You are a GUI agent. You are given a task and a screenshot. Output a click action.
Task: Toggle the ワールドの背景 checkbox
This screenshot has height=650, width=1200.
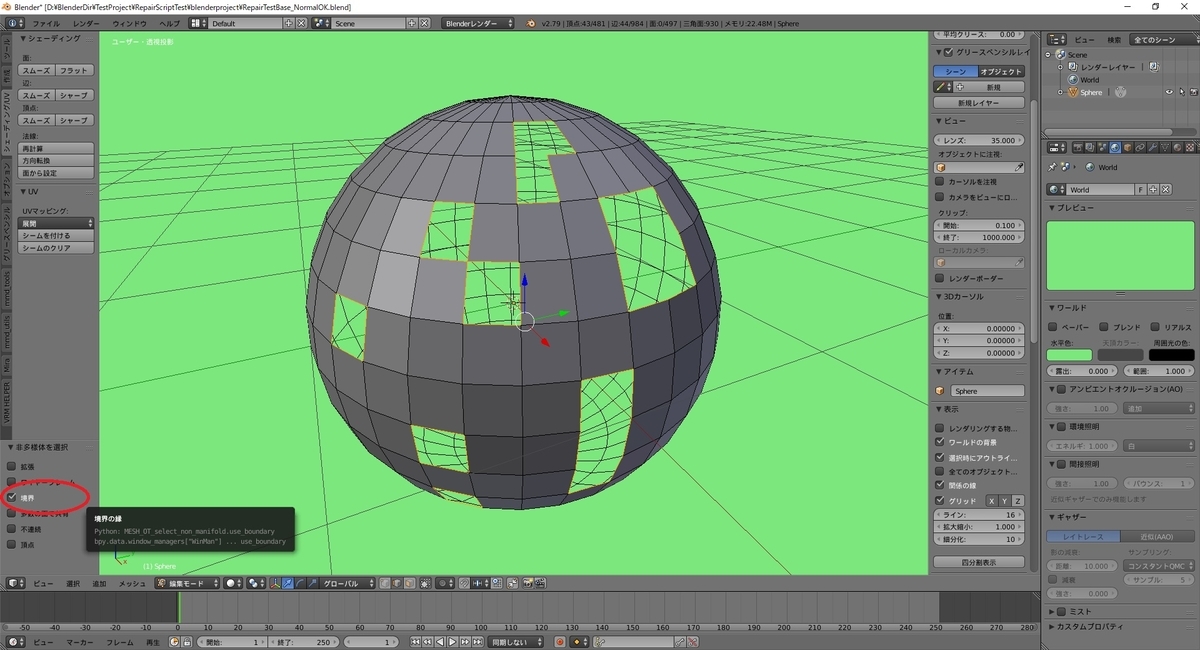tap(939, 441)
